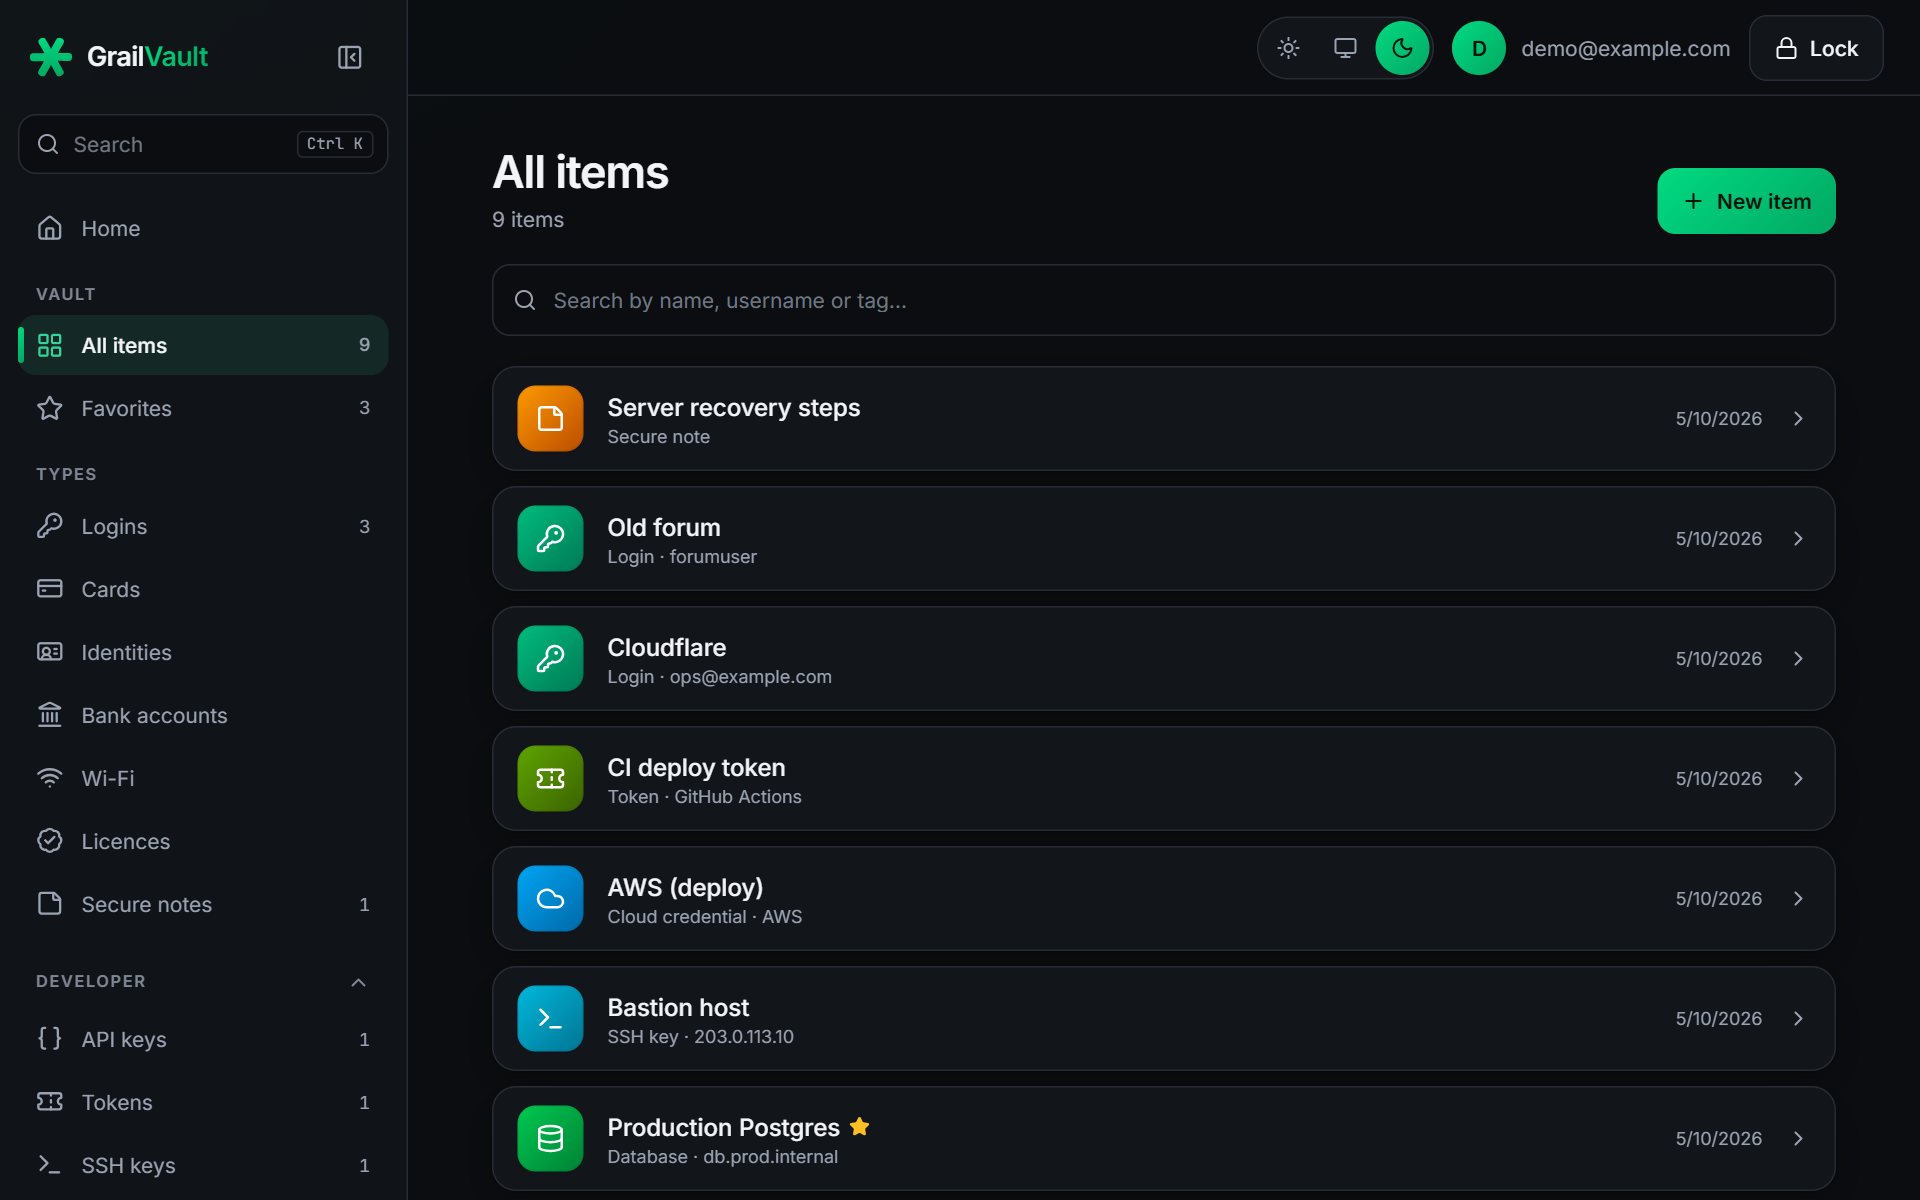Click Login · ops@example.com subtitle
This screenshot has height=1200, width=1920.
(x=719, y=677)
